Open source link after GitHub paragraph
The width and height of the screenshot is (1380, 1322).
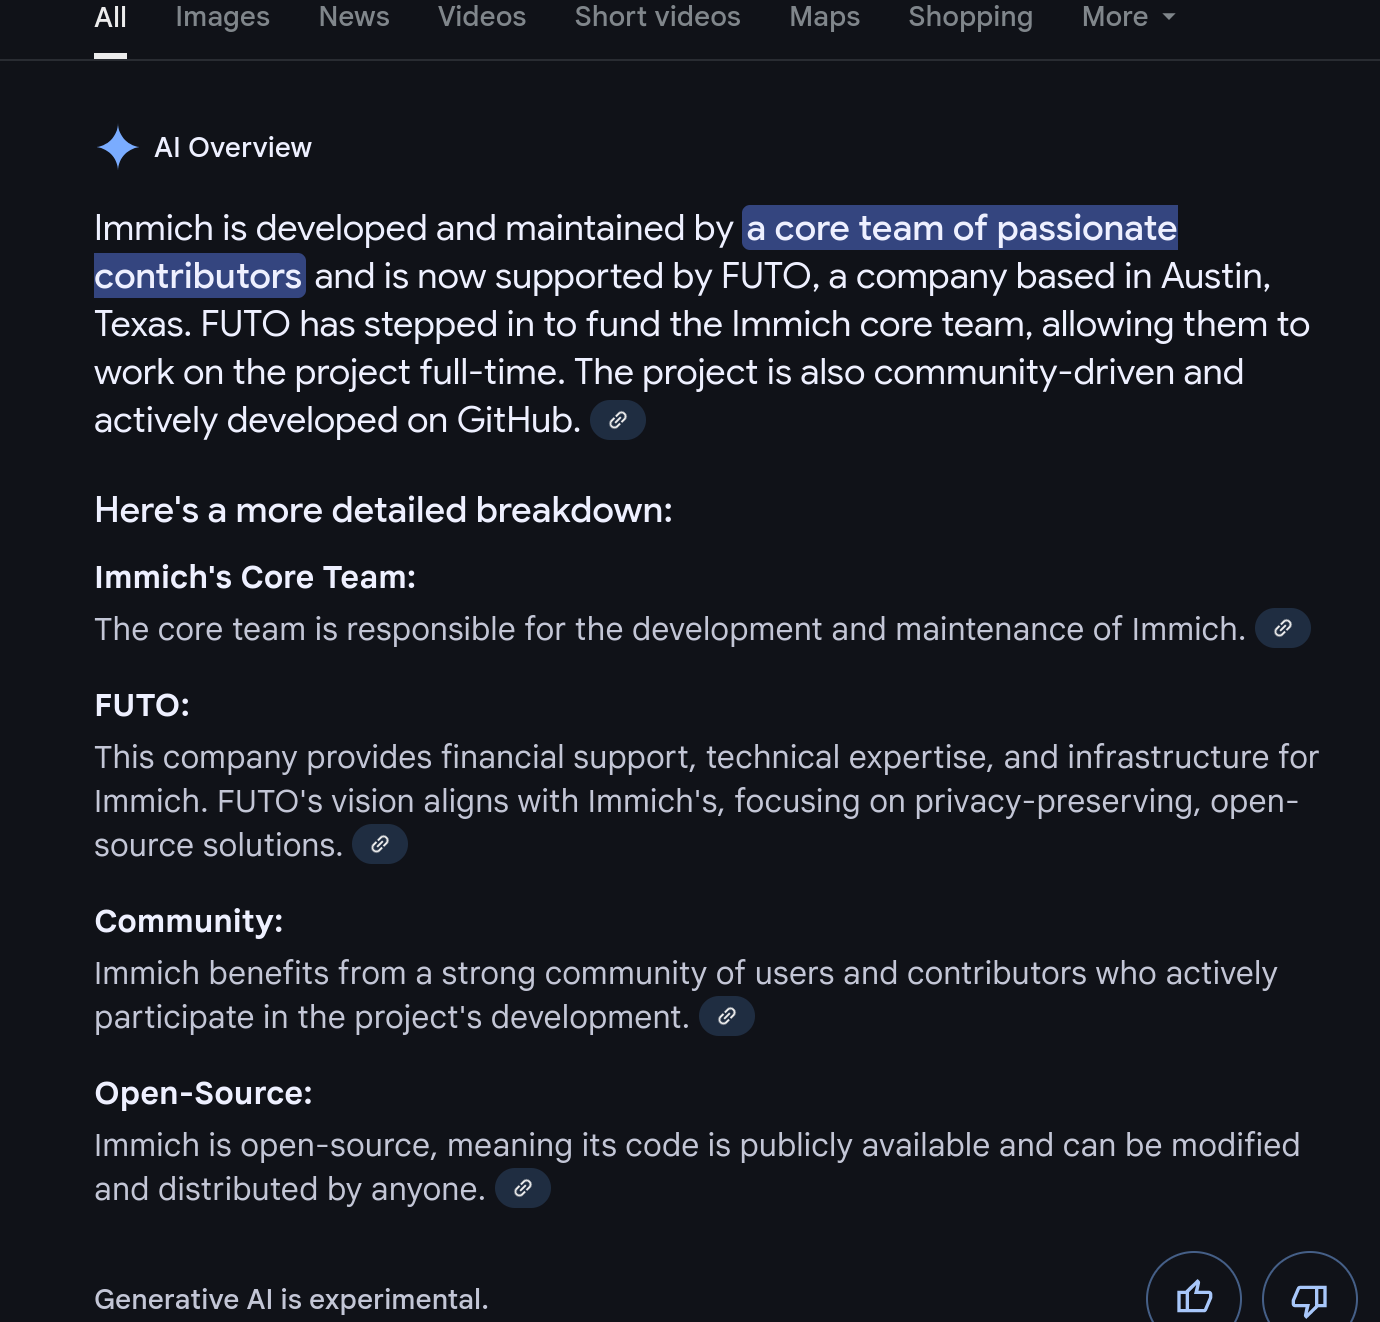point(618,420)
